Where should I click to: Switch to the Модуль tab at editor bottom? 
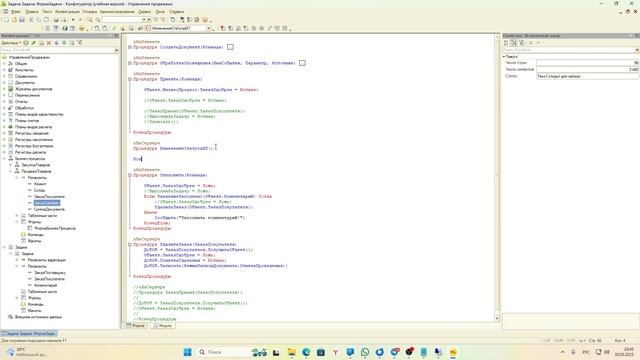[163, 326]
